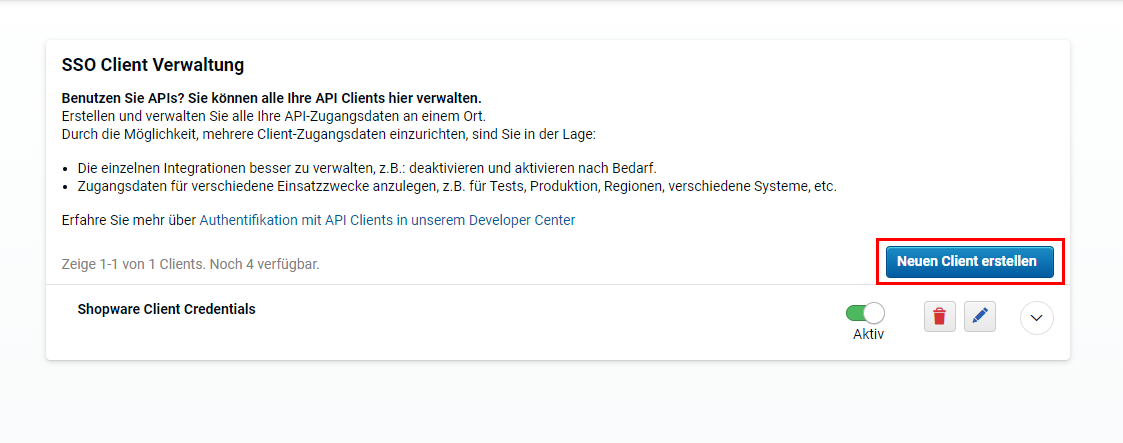
Task: Click the 'Zeige 1-1 von 1 Clients' counter text
Action: (x=134, y=264)
